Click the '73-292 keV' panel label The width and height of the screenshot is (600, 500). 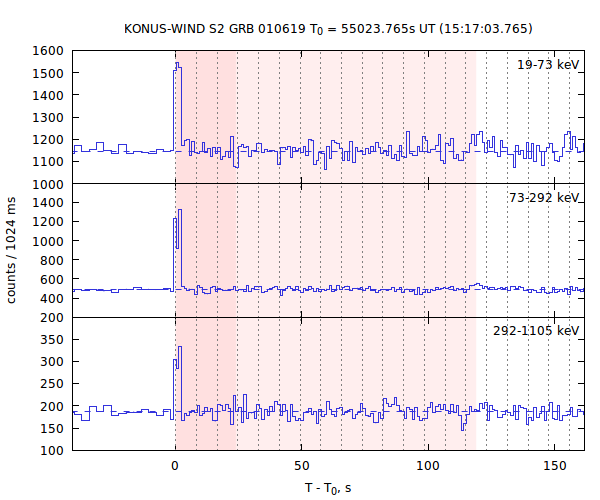[x=544, y=198]
